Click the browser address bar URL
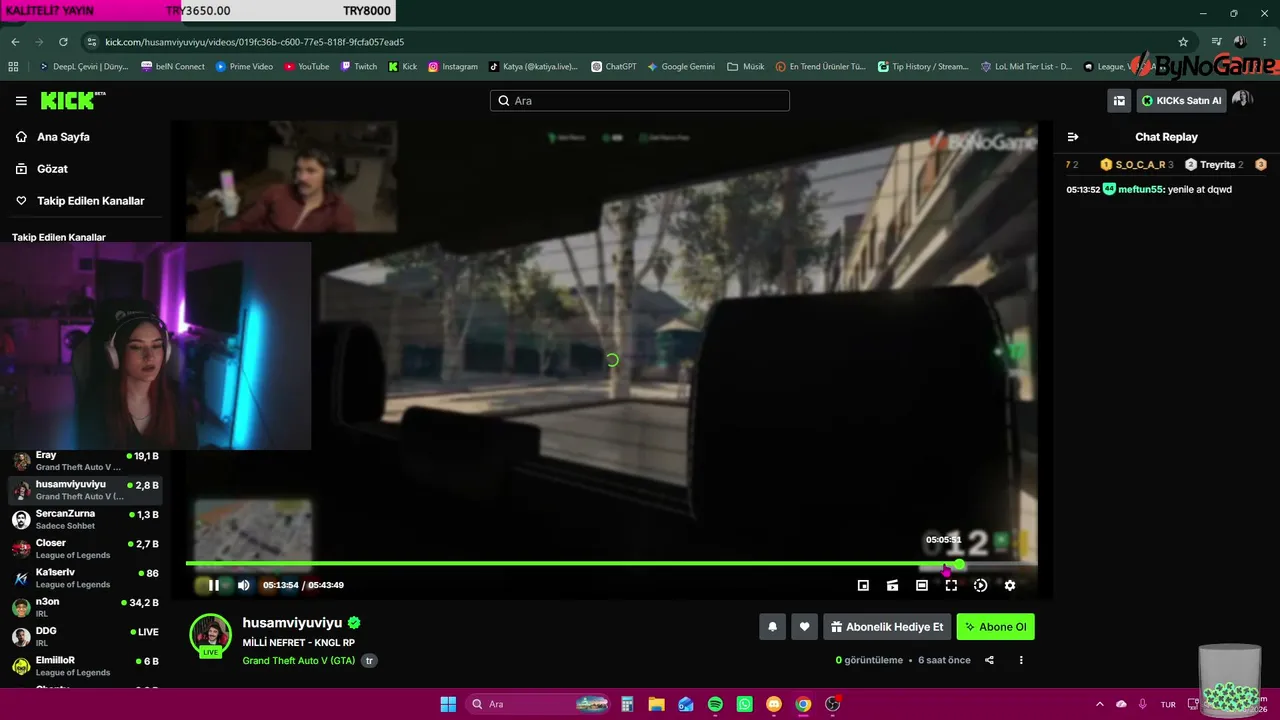The width and height of the screenshot is (1280, 720). [x=254, y=42]
